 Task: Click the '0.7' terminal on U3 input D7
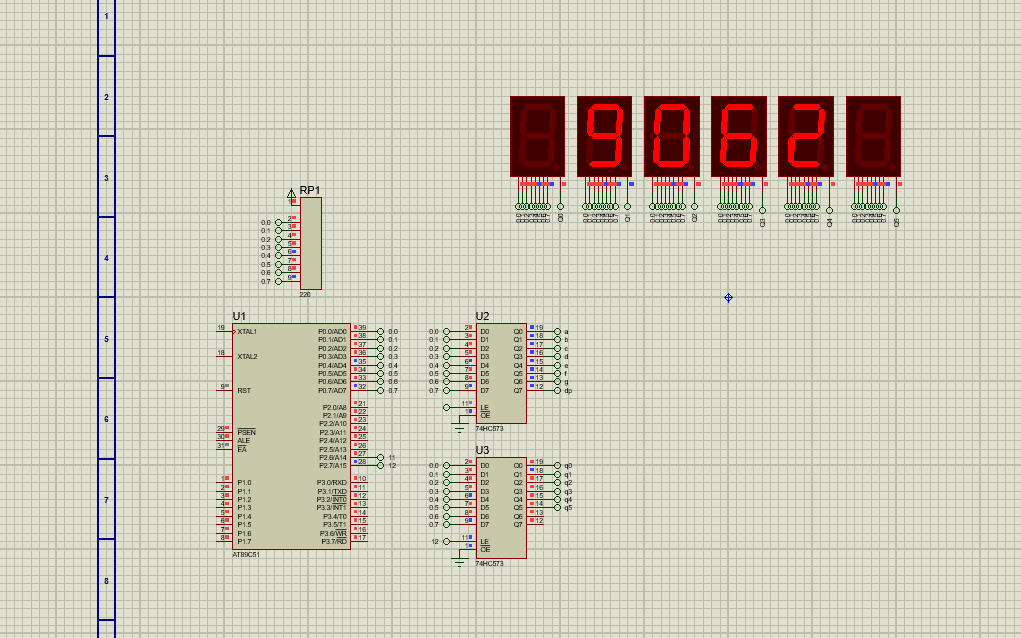[446, 525]
